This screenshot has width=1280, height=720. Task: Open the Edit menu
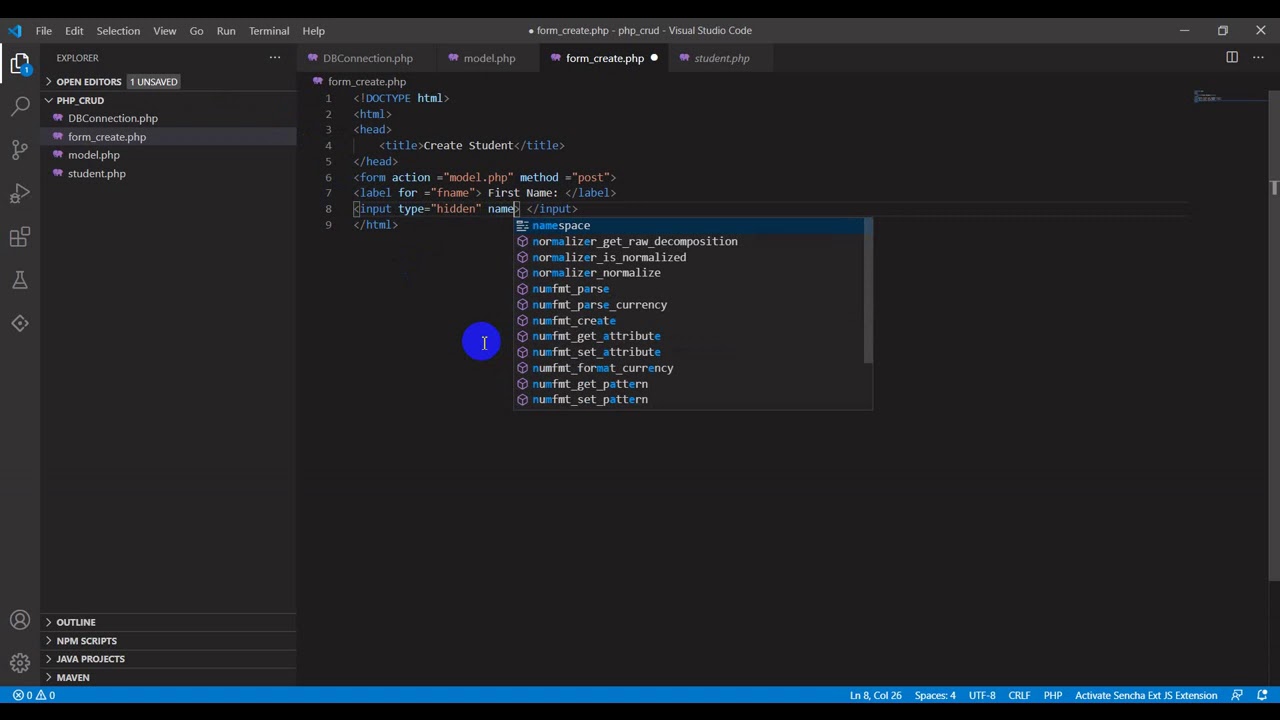pyautogui.click(x=74, y=30)
